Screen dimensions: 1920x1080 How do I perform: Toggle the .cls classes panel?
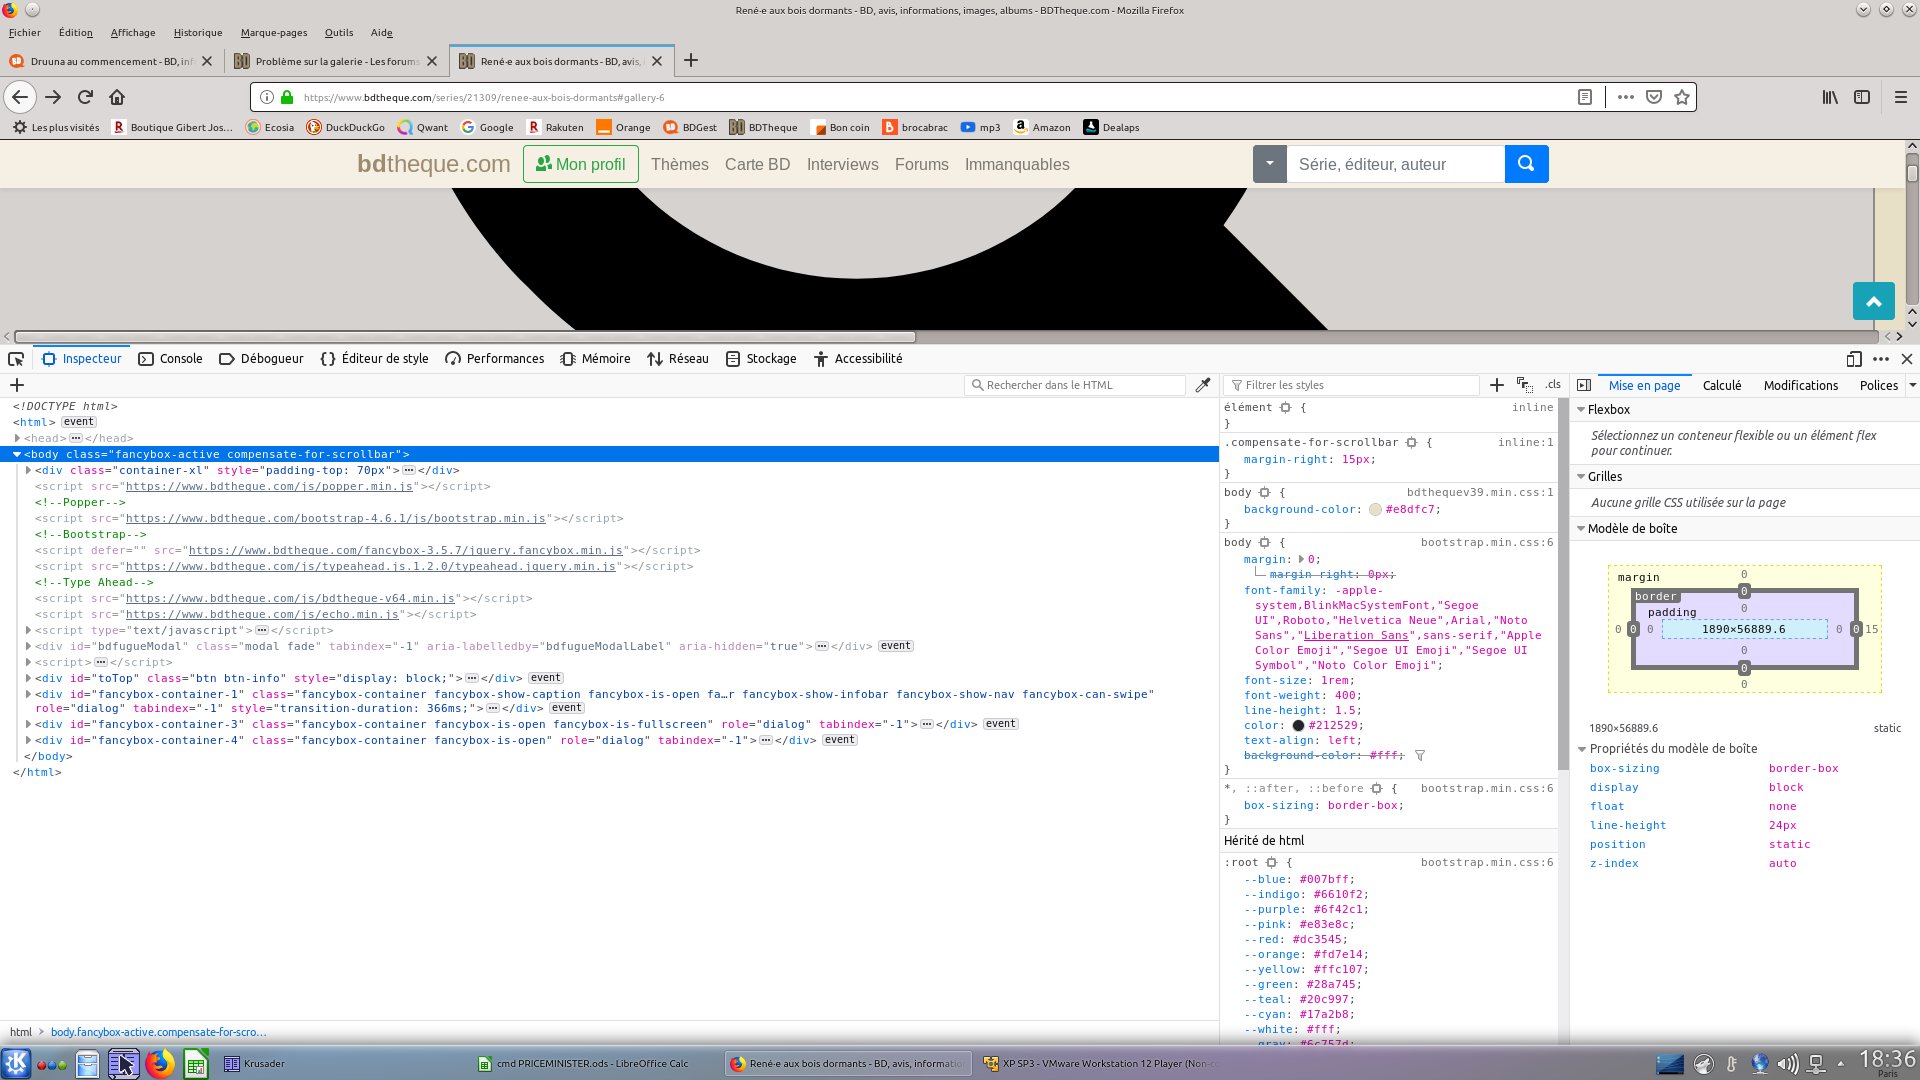[x=1553, y=385]
